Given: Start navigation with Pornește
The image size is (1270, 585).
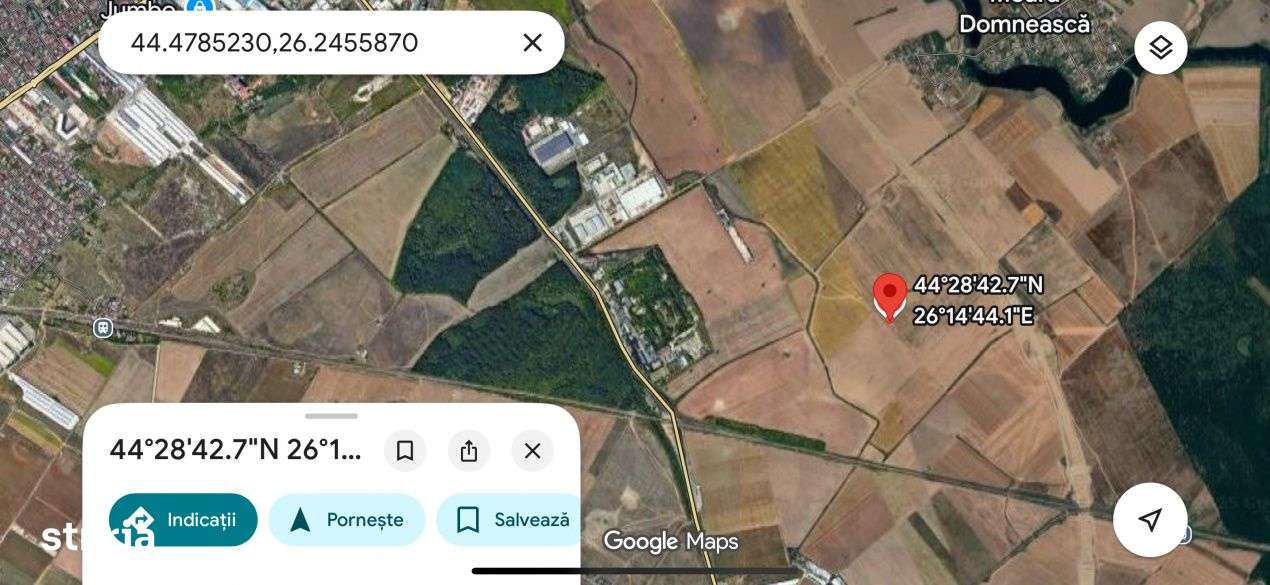Looking at the screenshot, I should pyautogui.click(x=346, y=520).
